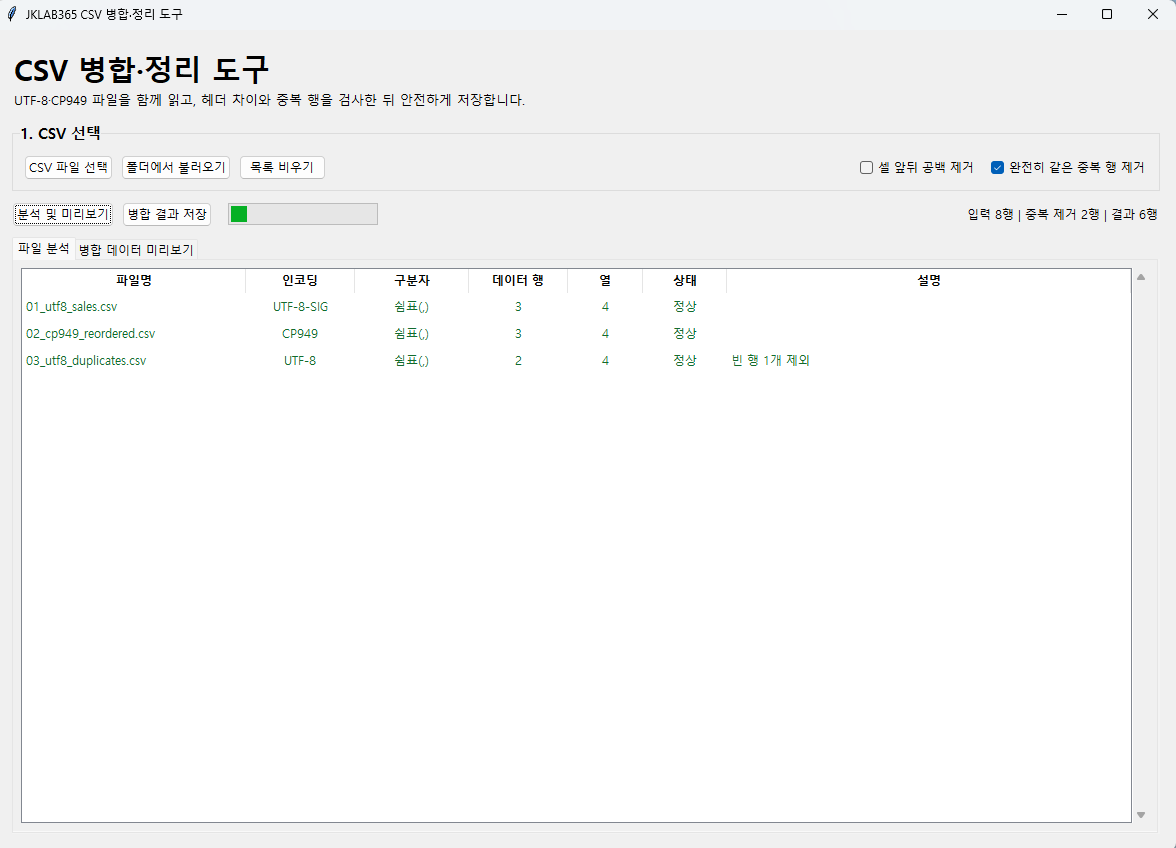The height and width of the screenshot is (848, 1176).
Task: Click scrollbar down arrow of file table
Action: [x=1141, y=815]
